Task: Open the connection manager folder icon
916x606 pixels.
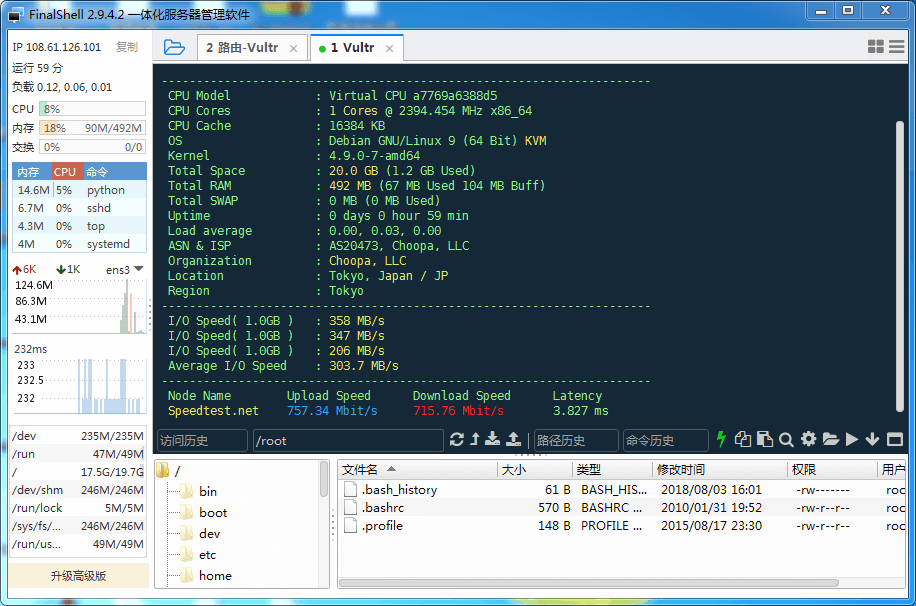Action: pos(174,47)
